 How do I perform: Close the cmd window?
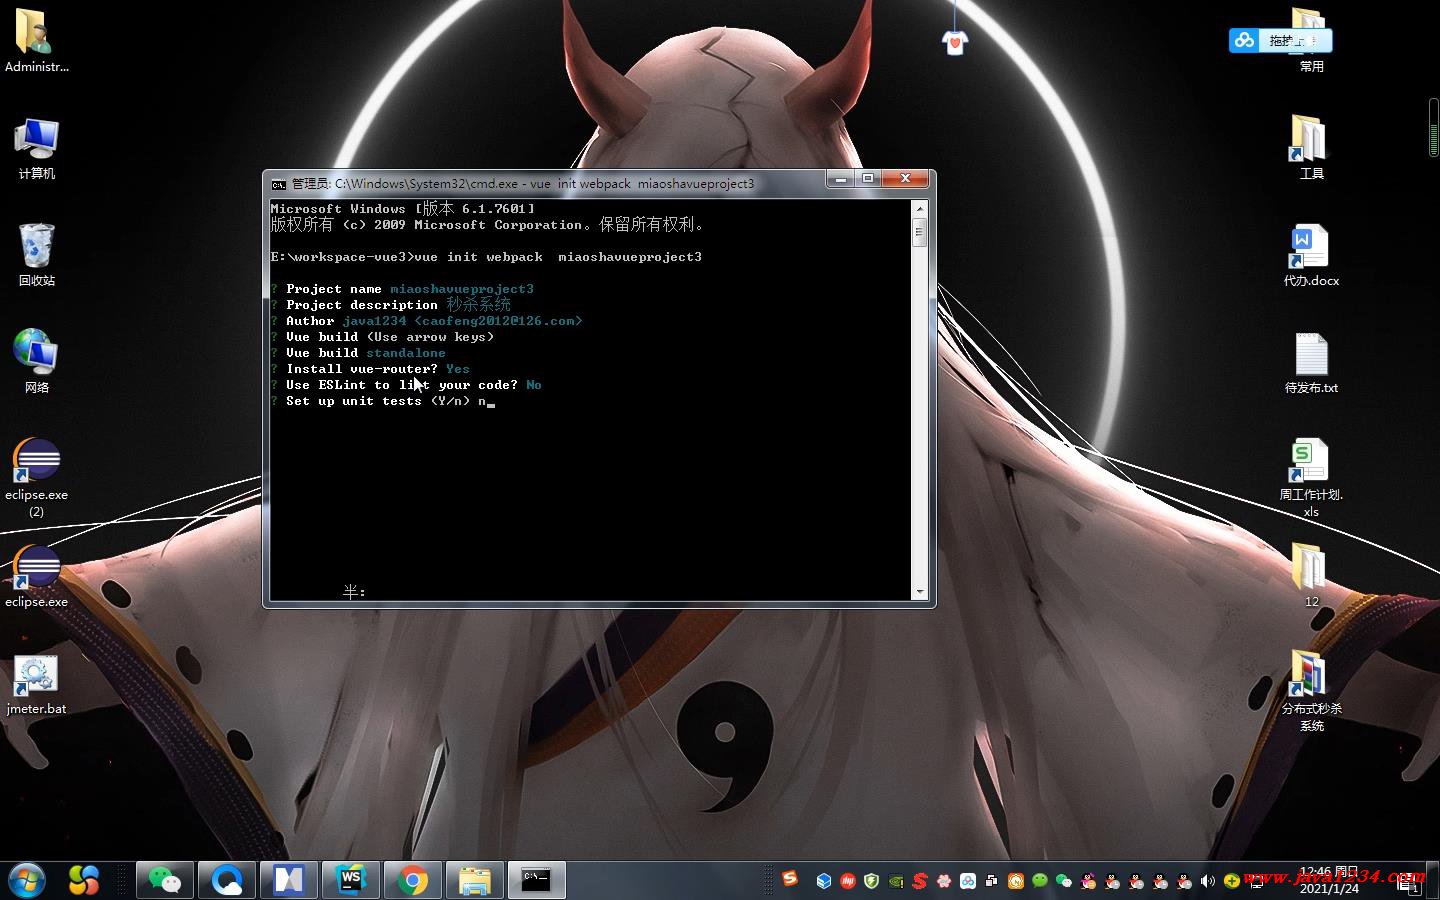tap(905, 179)
